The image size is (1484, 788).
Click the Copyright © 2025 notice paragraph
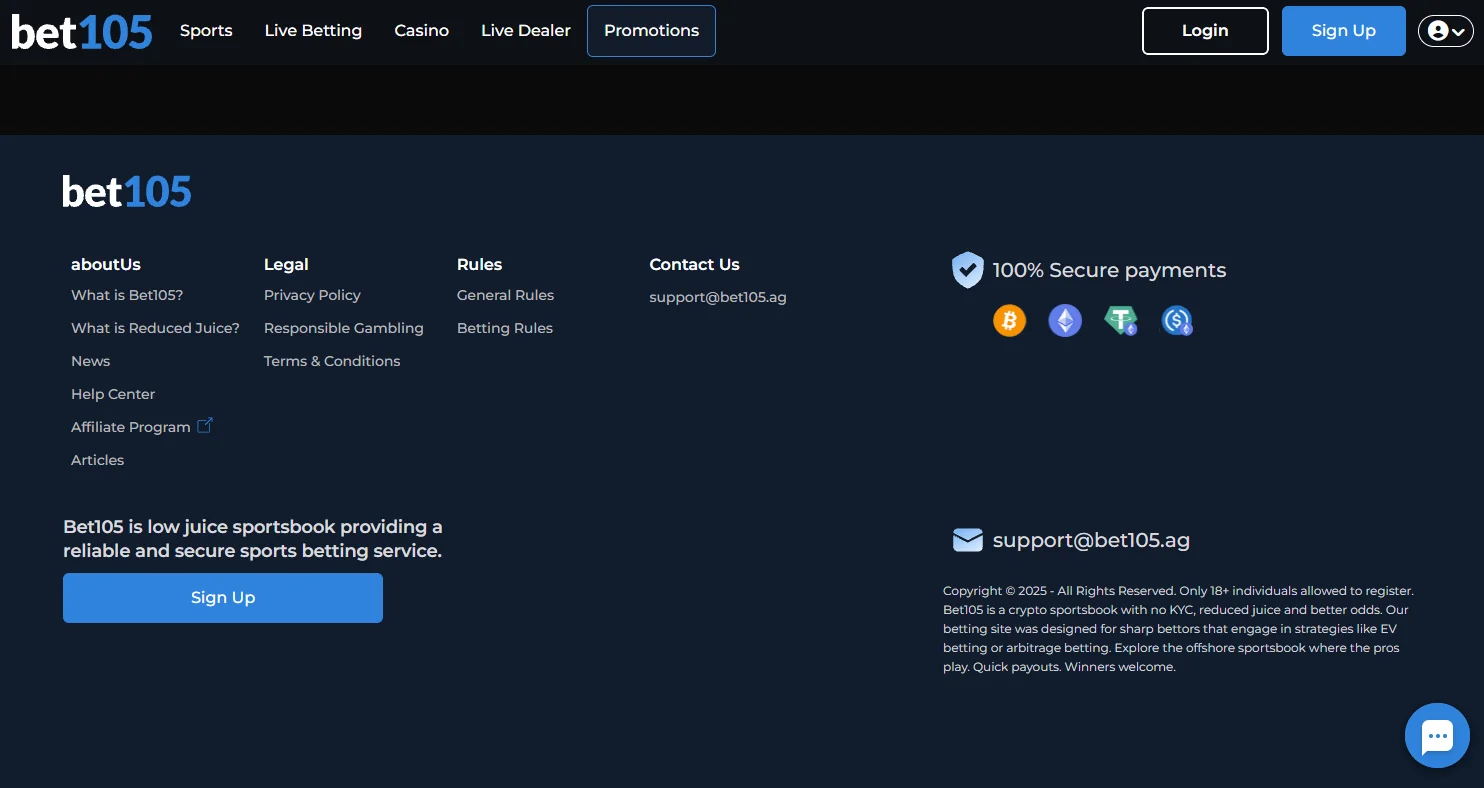[1178, 629]
